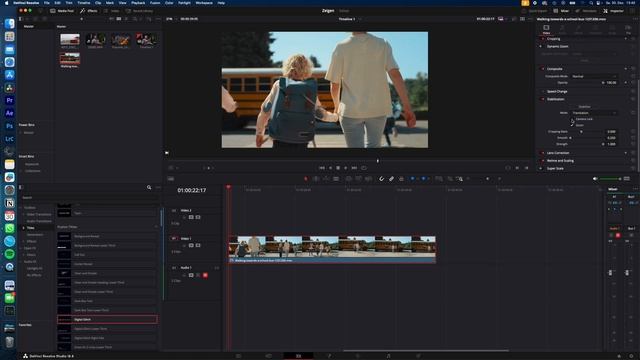Open the Timeline 1 name dropdown
Viewport: 640px width, 360px height.
(x=349, y=19)
